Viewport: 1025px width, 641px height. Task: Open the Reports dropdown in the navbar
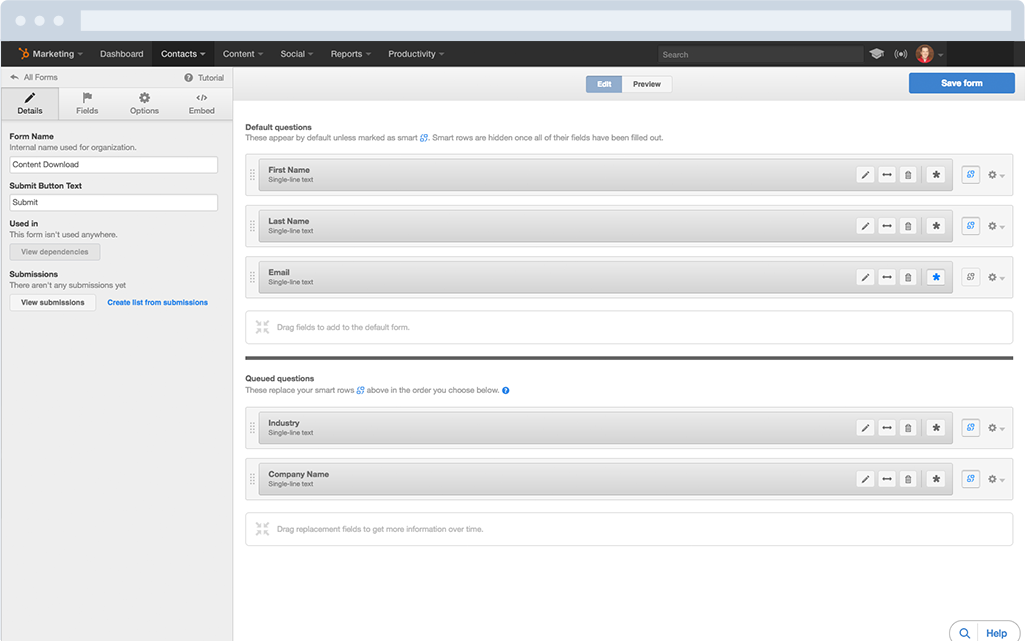(350, 54)
